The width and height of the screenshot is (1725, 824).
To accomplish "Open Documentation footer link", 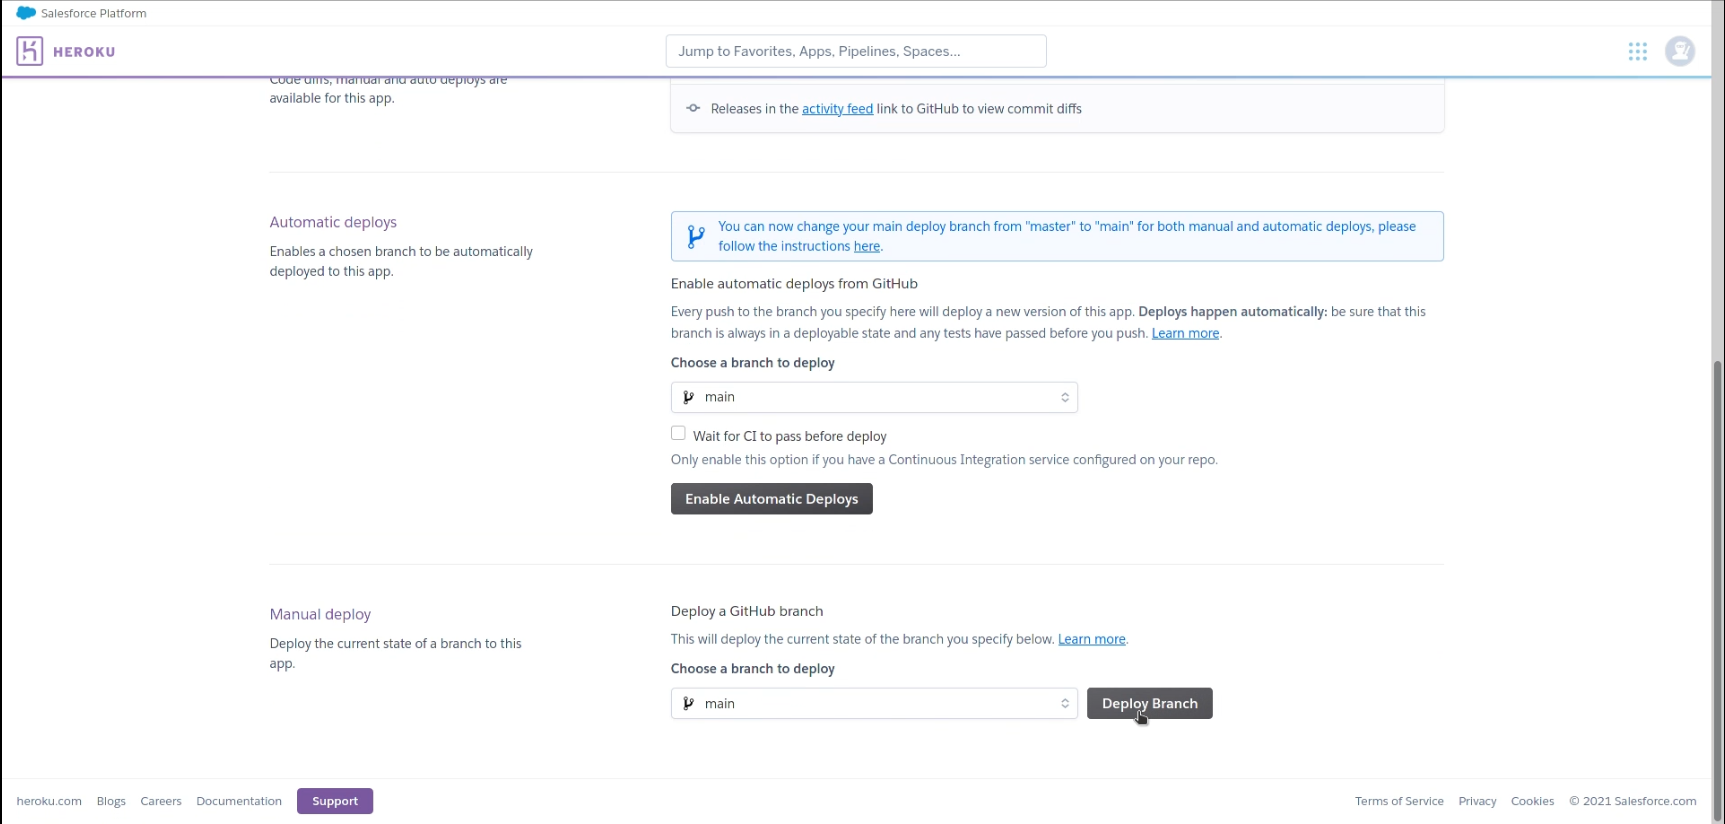I will click(239, 801).
